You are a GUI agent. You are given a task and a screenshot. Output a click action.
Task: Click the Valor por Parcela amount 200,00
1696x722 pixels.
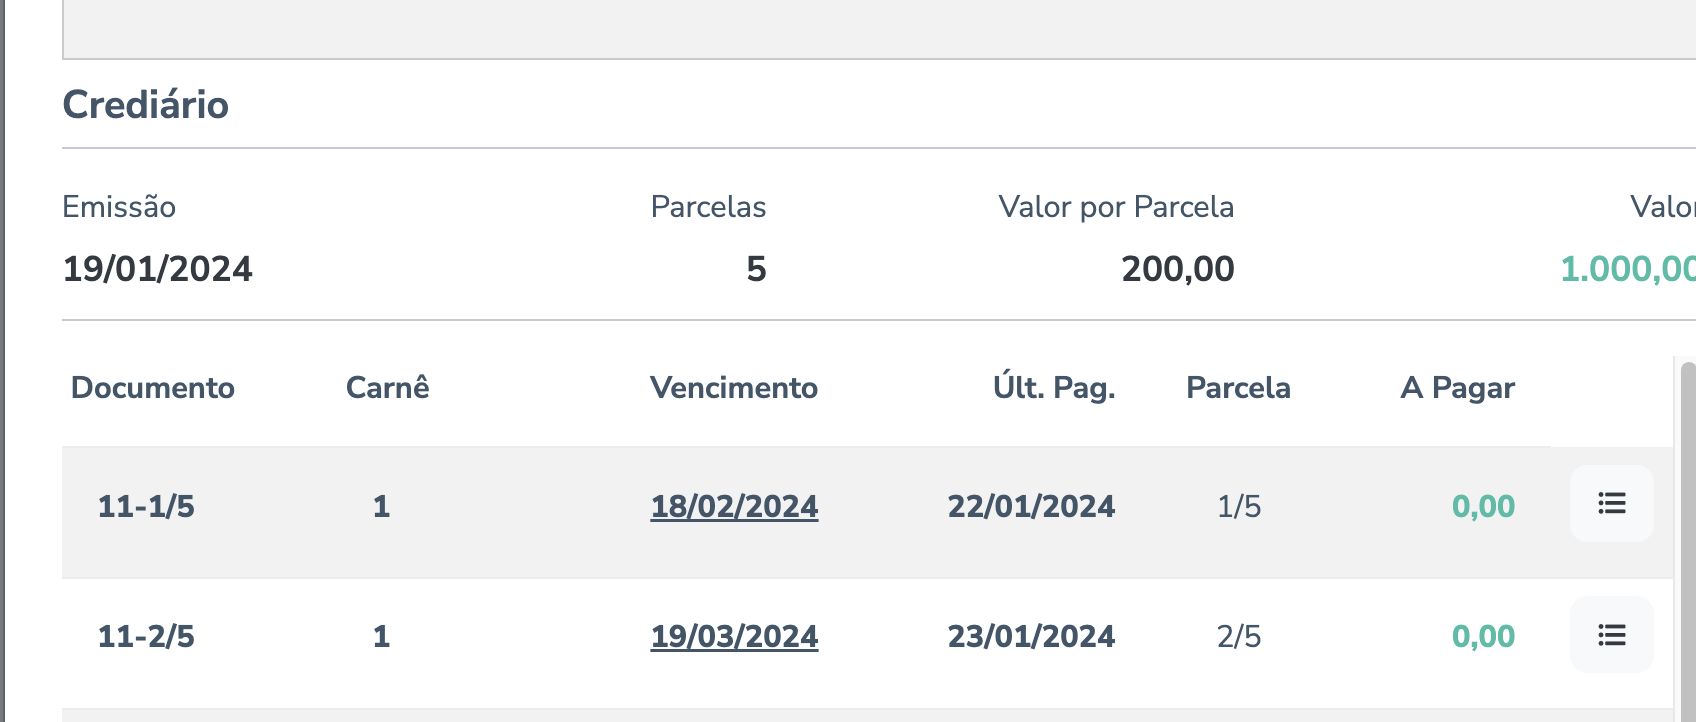tap(1177, 269)
